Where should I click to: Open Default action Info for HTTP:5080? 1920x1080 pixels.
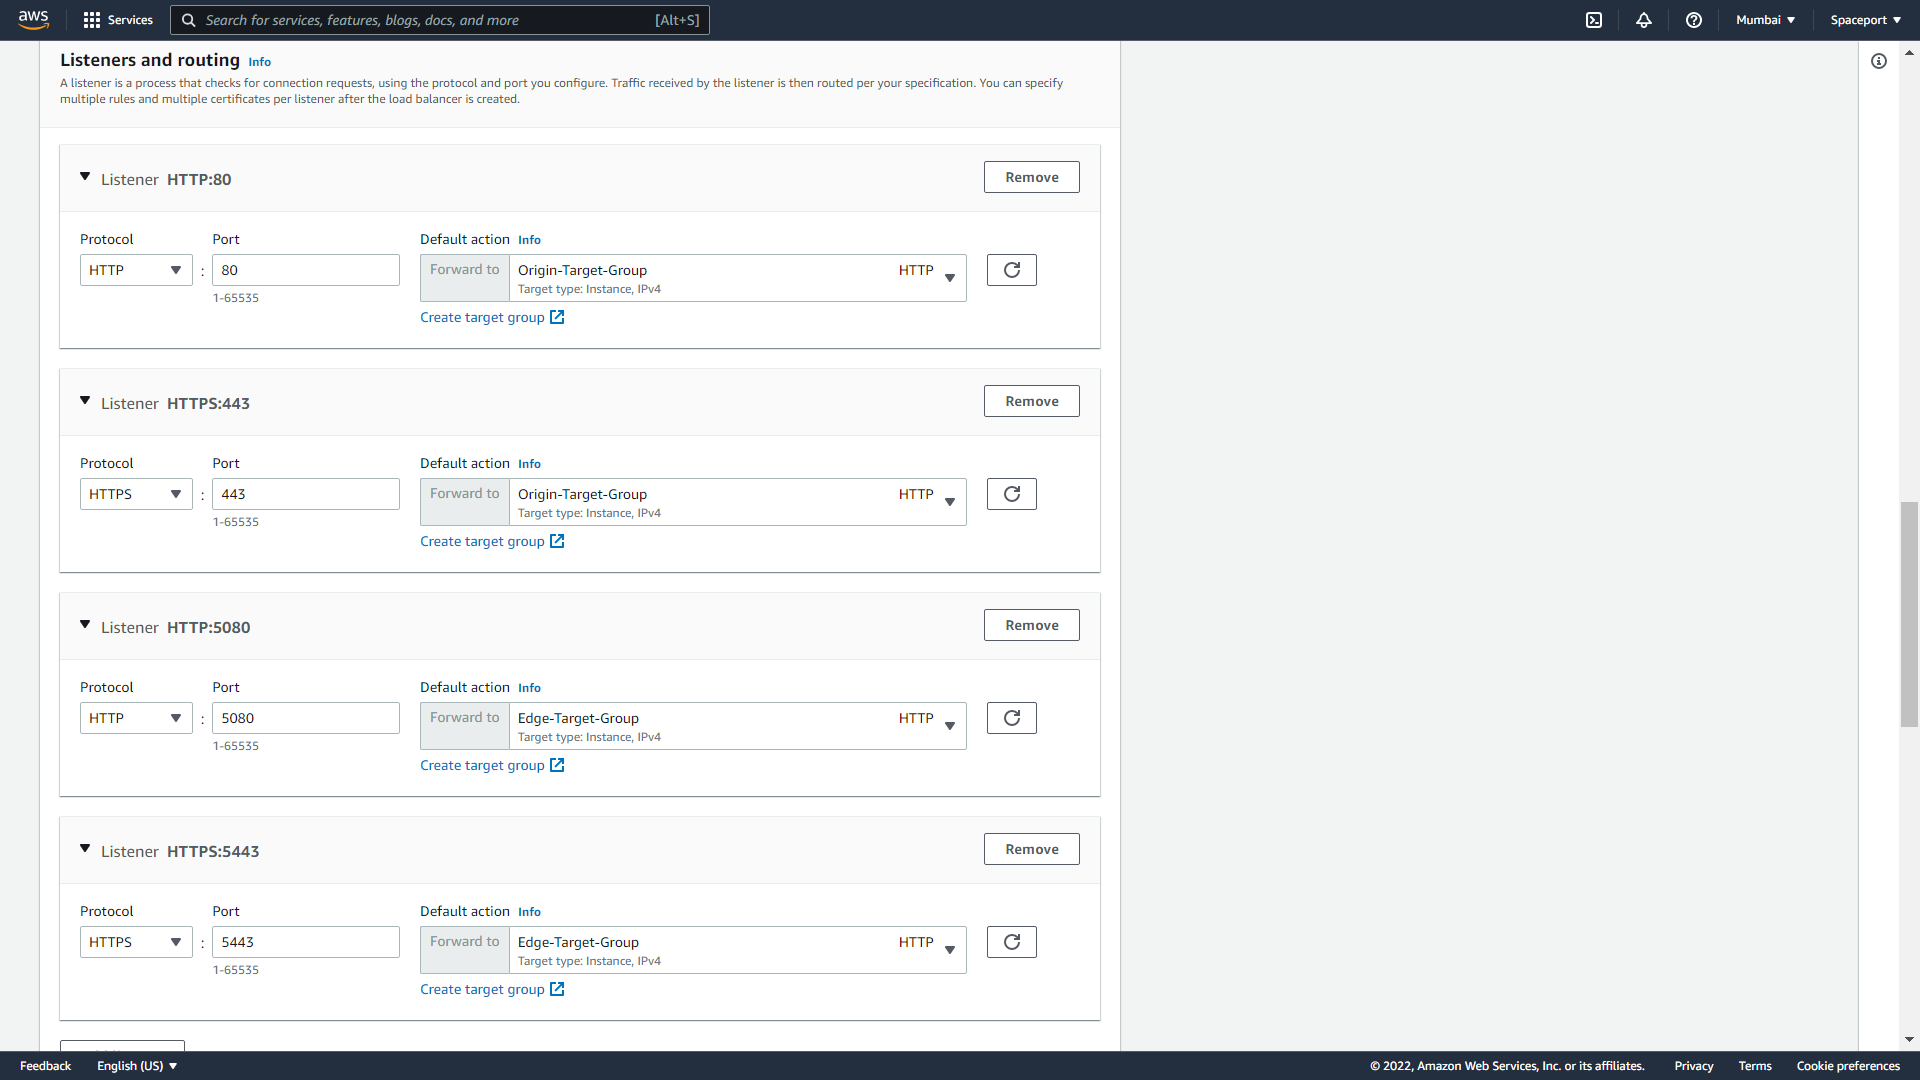click(x=529, y=688)
